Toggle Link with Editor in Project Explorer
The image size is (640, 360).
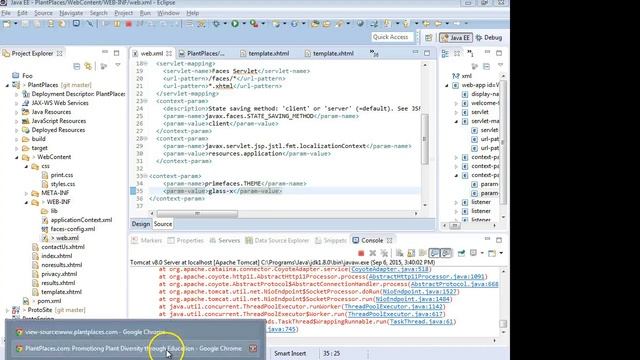tap(88, 66)
